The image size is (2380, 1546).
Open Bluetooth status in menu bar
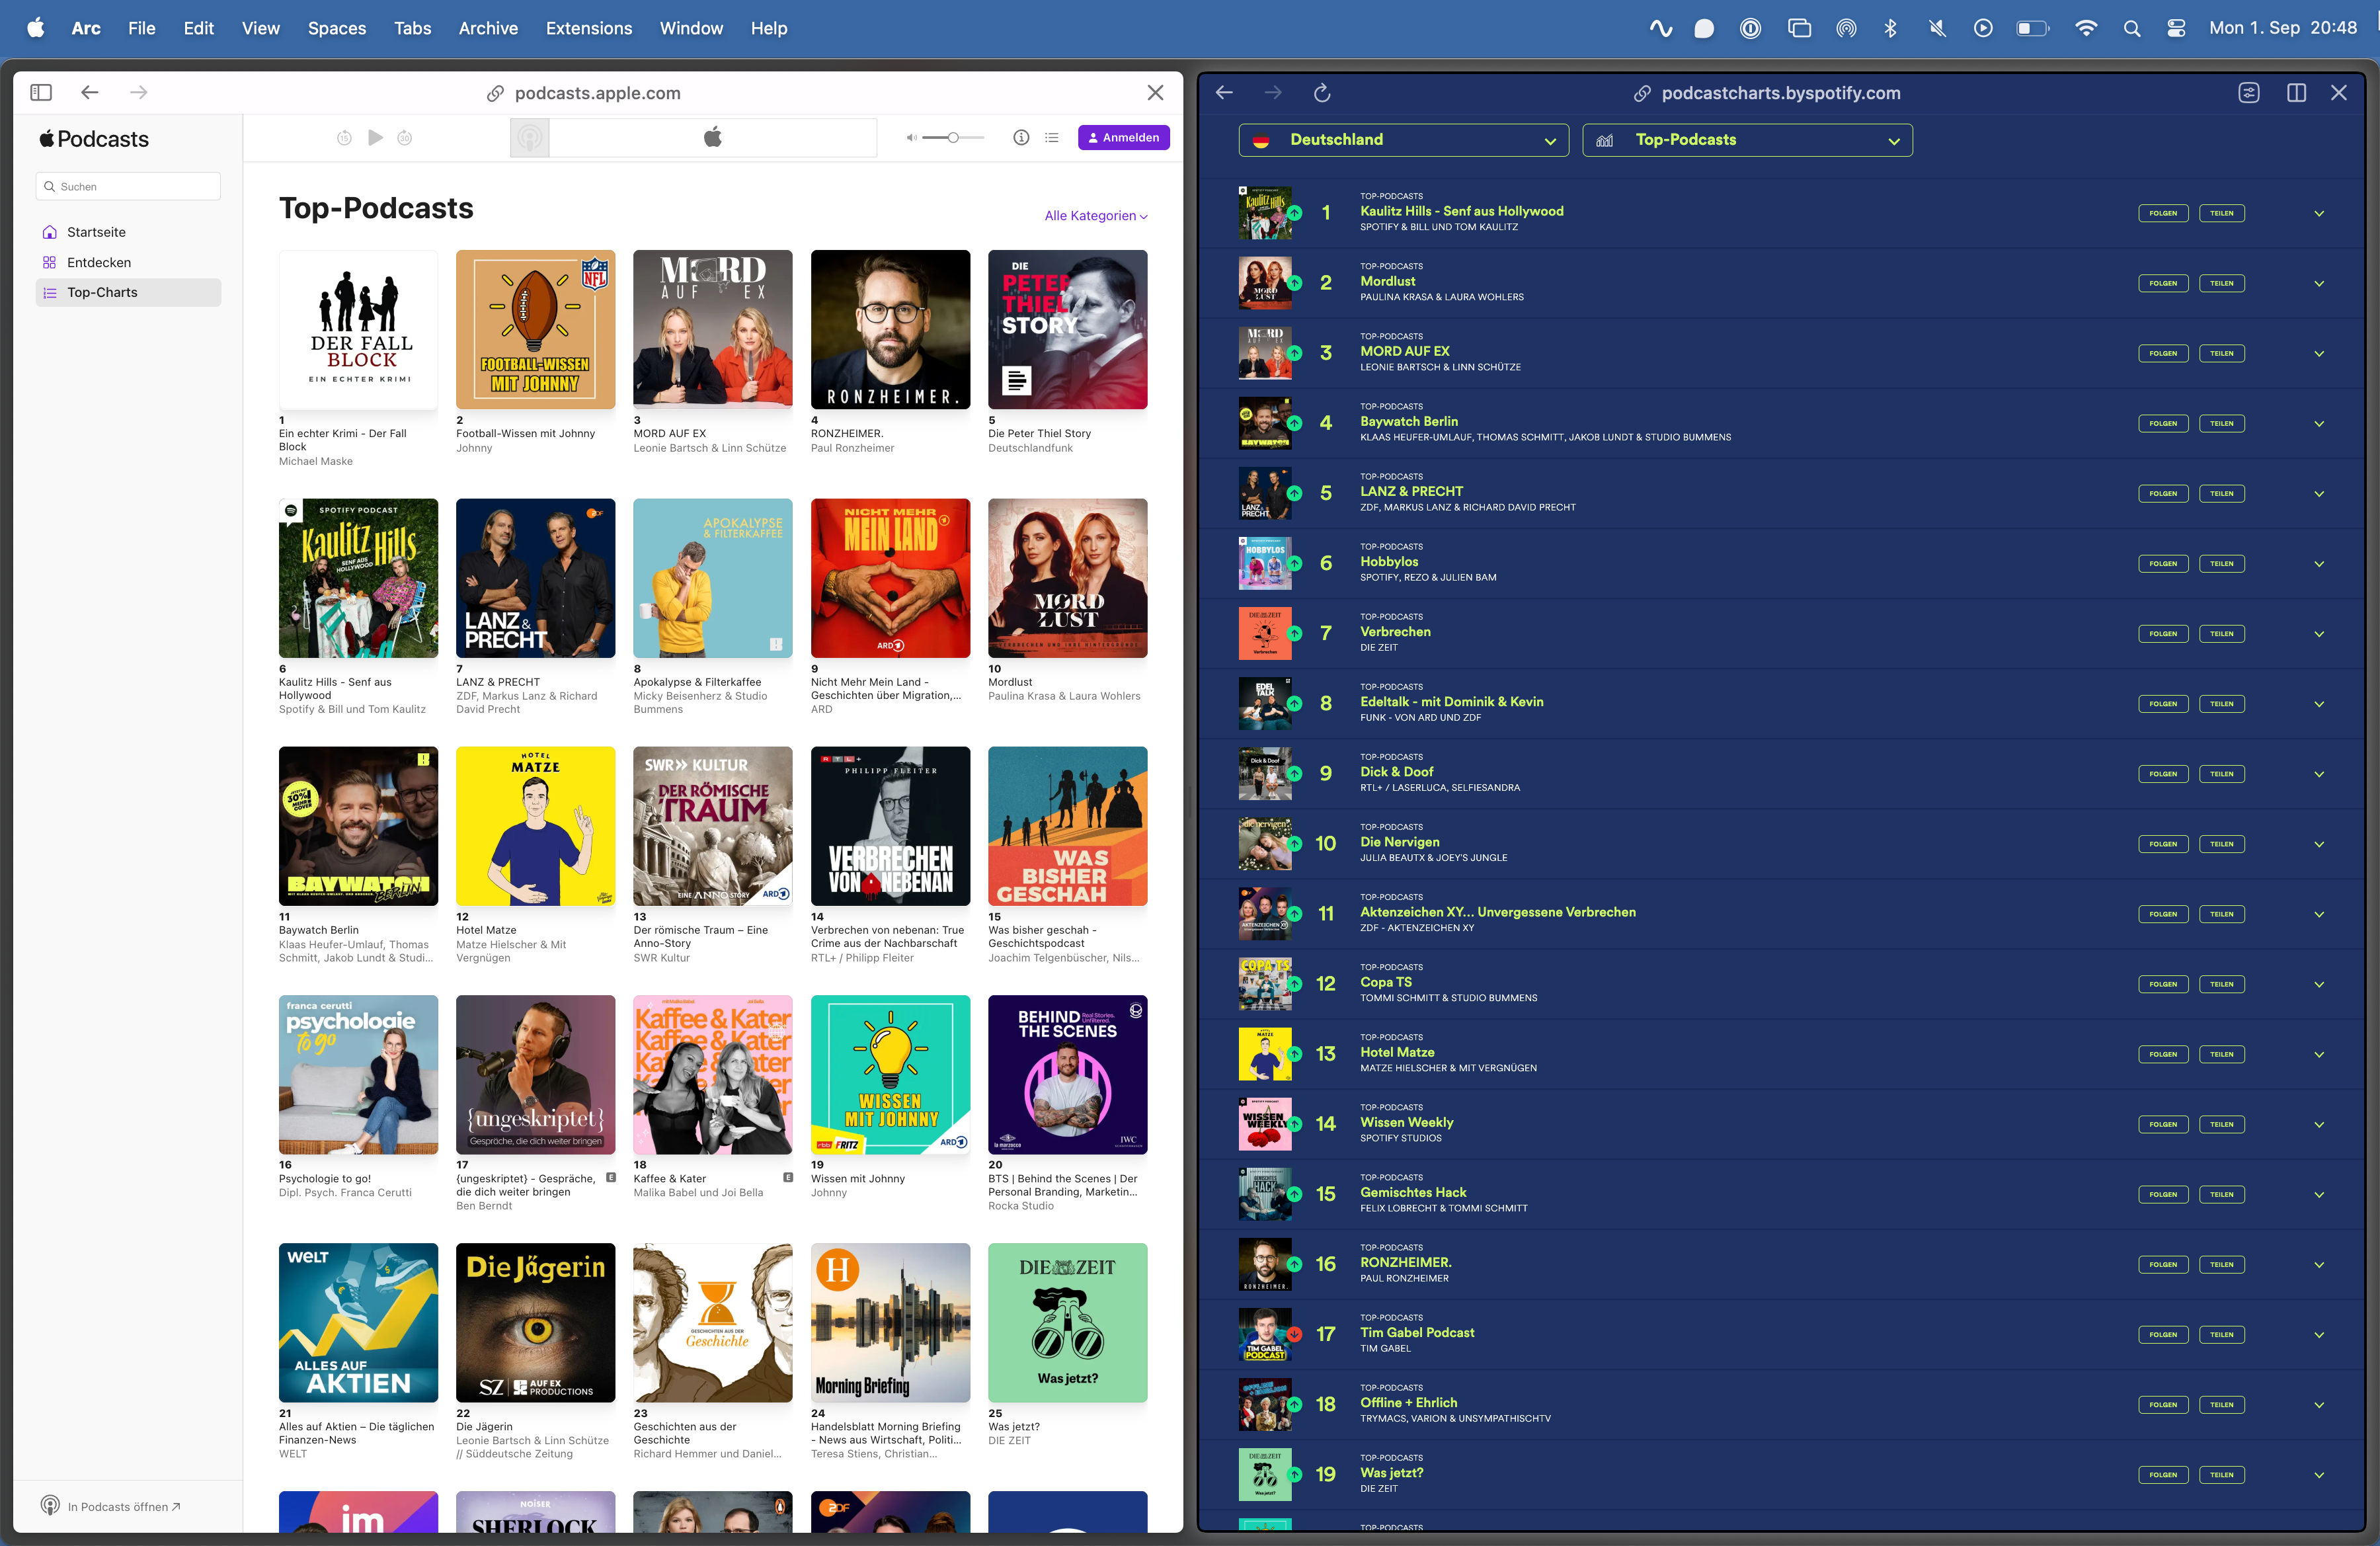tap(1889, 28)
